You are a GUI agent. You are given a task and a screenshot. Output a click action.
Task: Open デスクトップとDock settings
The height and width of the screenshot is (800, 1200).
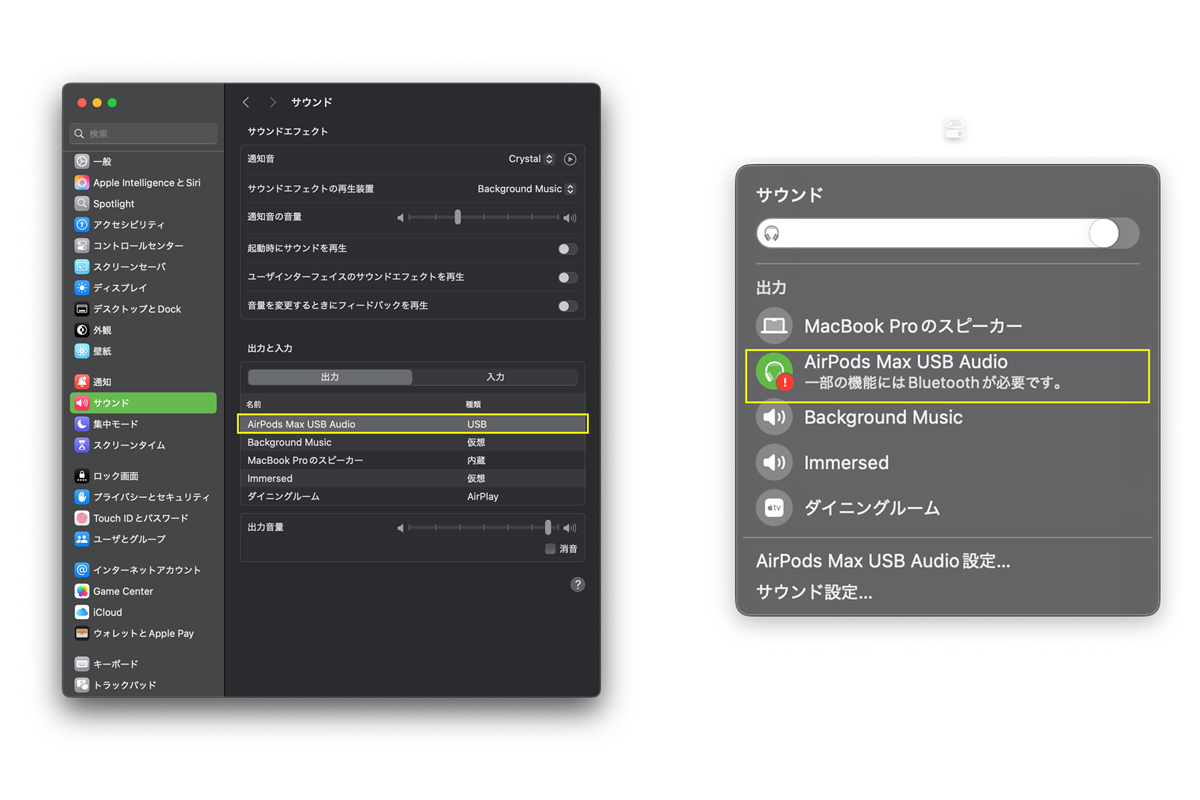pos(143,309)
